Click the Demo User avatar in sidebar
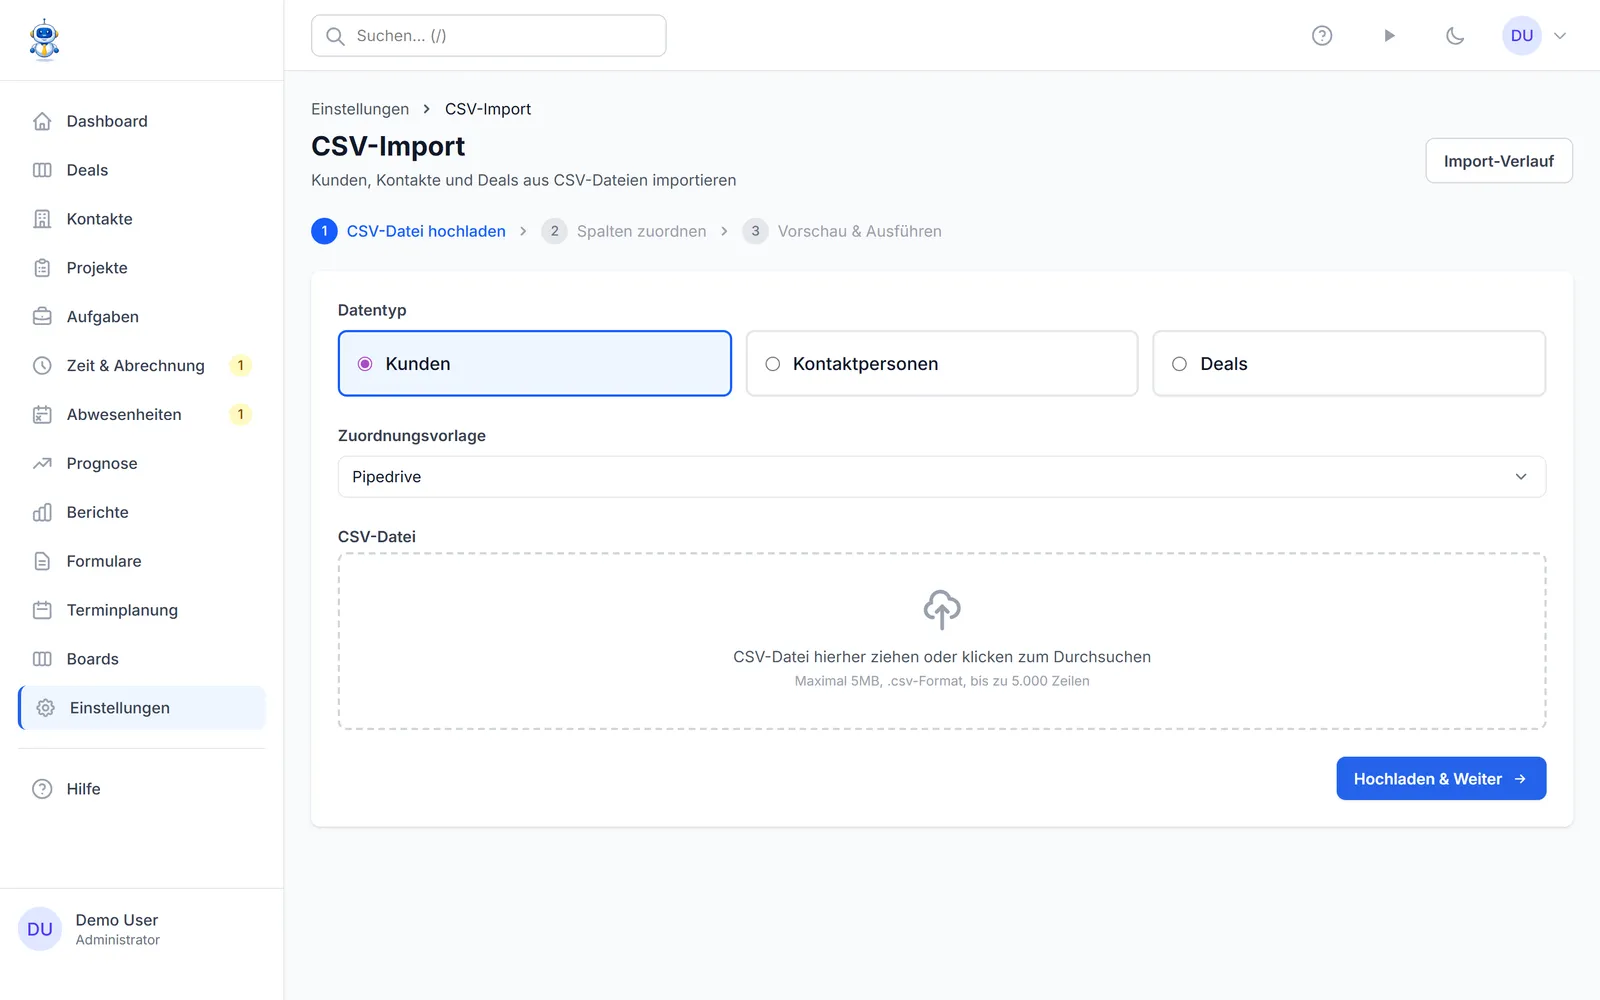 (x=40, y=929)
